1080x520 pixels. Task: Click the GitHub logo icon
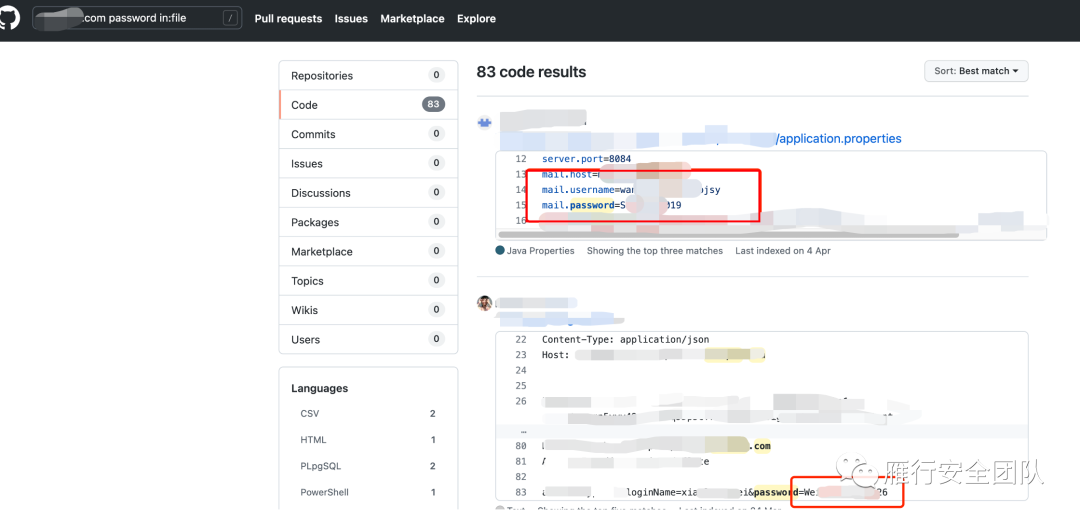pyautogui.click(x=9, y=19)
